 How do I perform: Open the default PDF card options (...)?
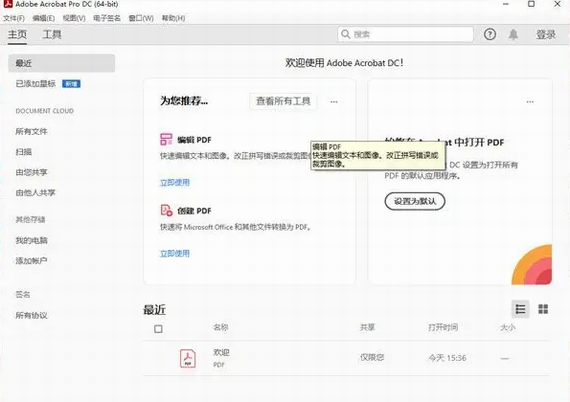[530, 102]
